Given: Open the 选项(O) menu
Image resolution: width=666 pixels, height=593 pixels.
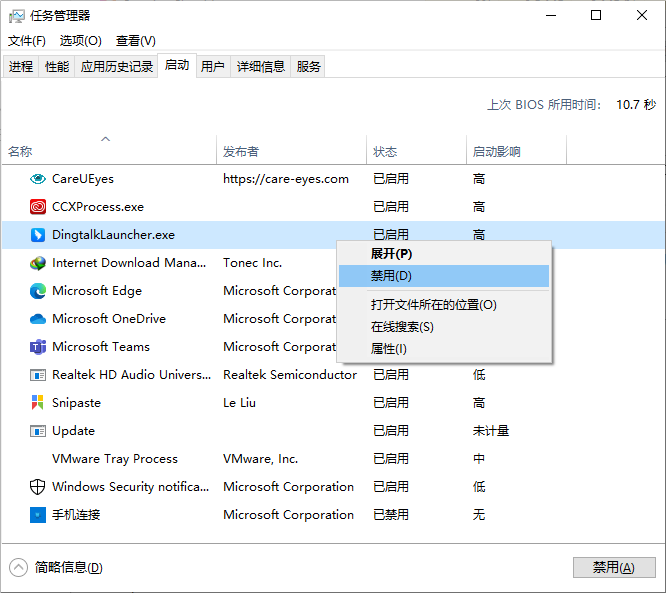Looking at the screenshot, I should (81, 41).
